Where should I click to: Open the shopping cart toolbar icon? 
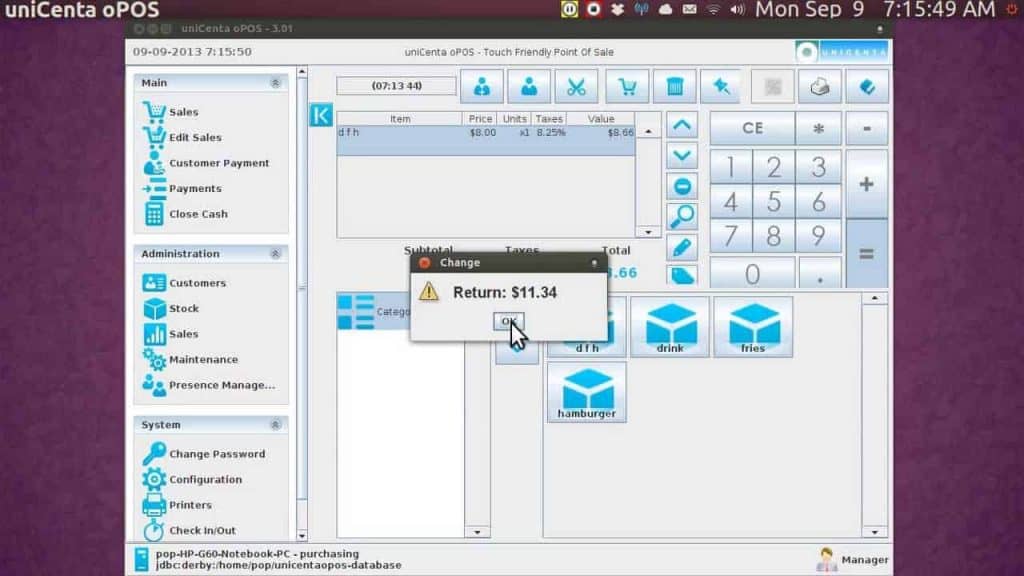coord(627,86)
